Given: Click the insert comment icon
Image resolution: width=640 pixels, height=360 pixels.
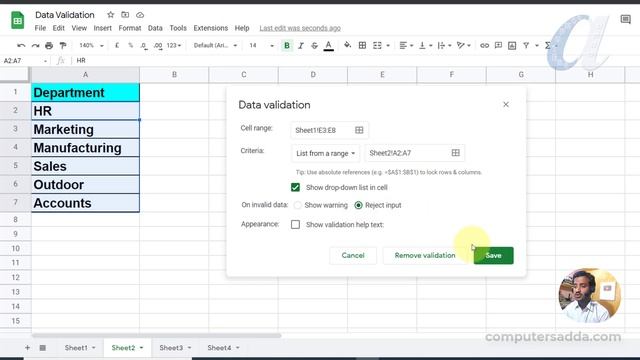Looking at the screenshot, I should [498, 45].
